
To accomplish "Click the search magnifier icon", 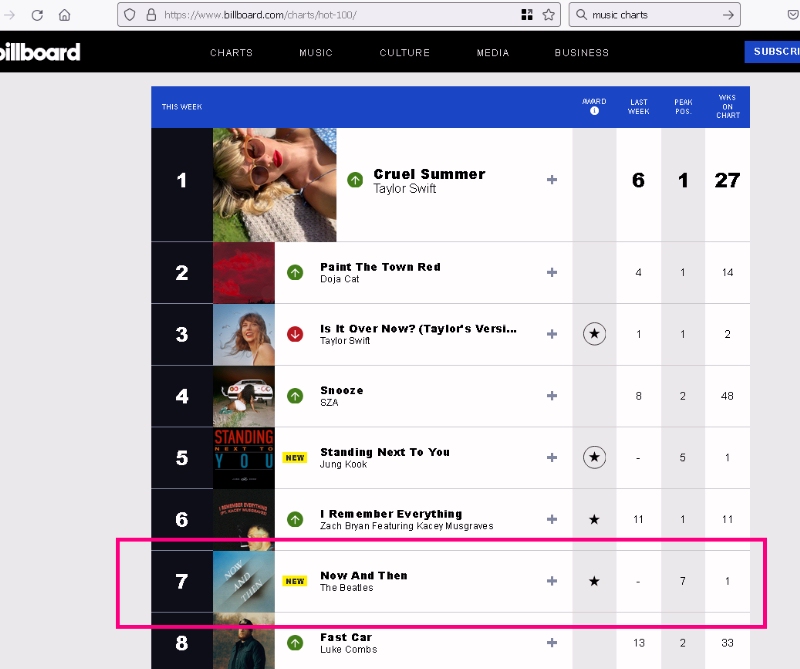I will (581, 15).
